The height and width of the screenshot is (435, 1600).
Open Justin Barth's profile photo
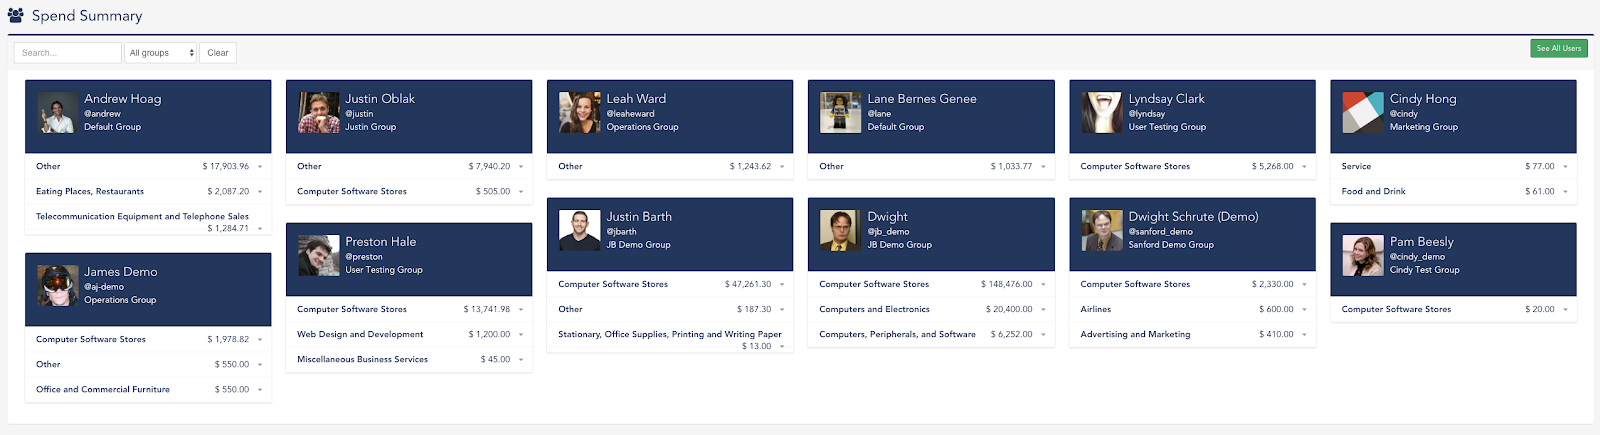(580, 231)
